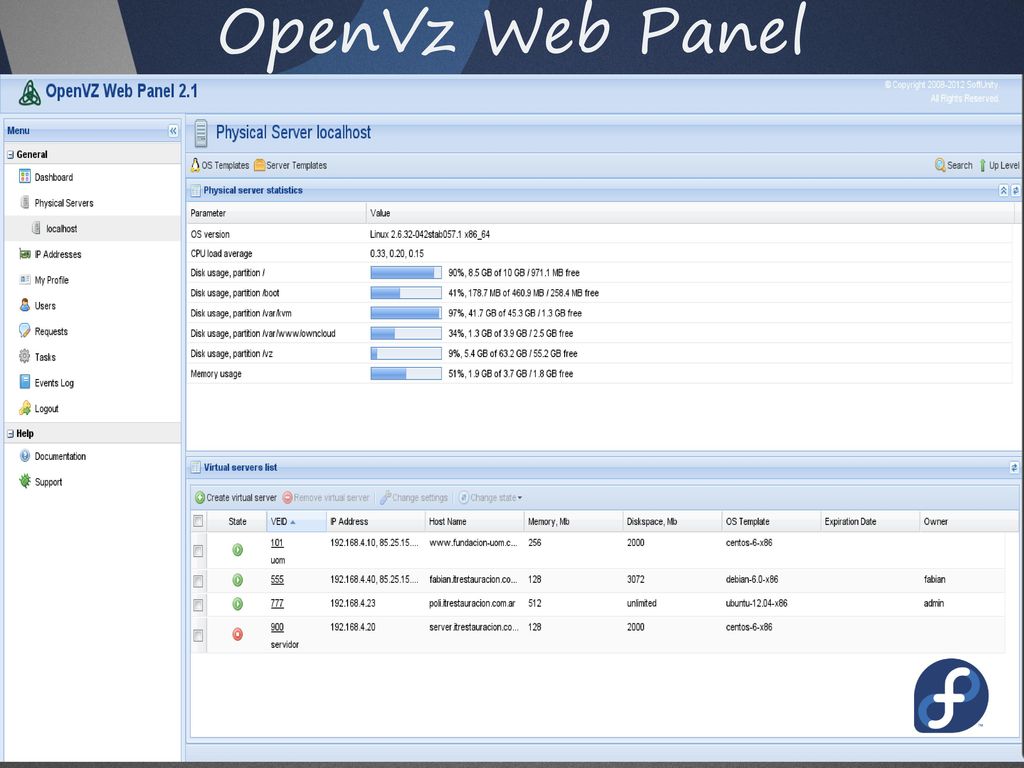This screenshot has width=1024, height=768.
Task: Open Dashboard menu item
Action: [x=54, y=177]
